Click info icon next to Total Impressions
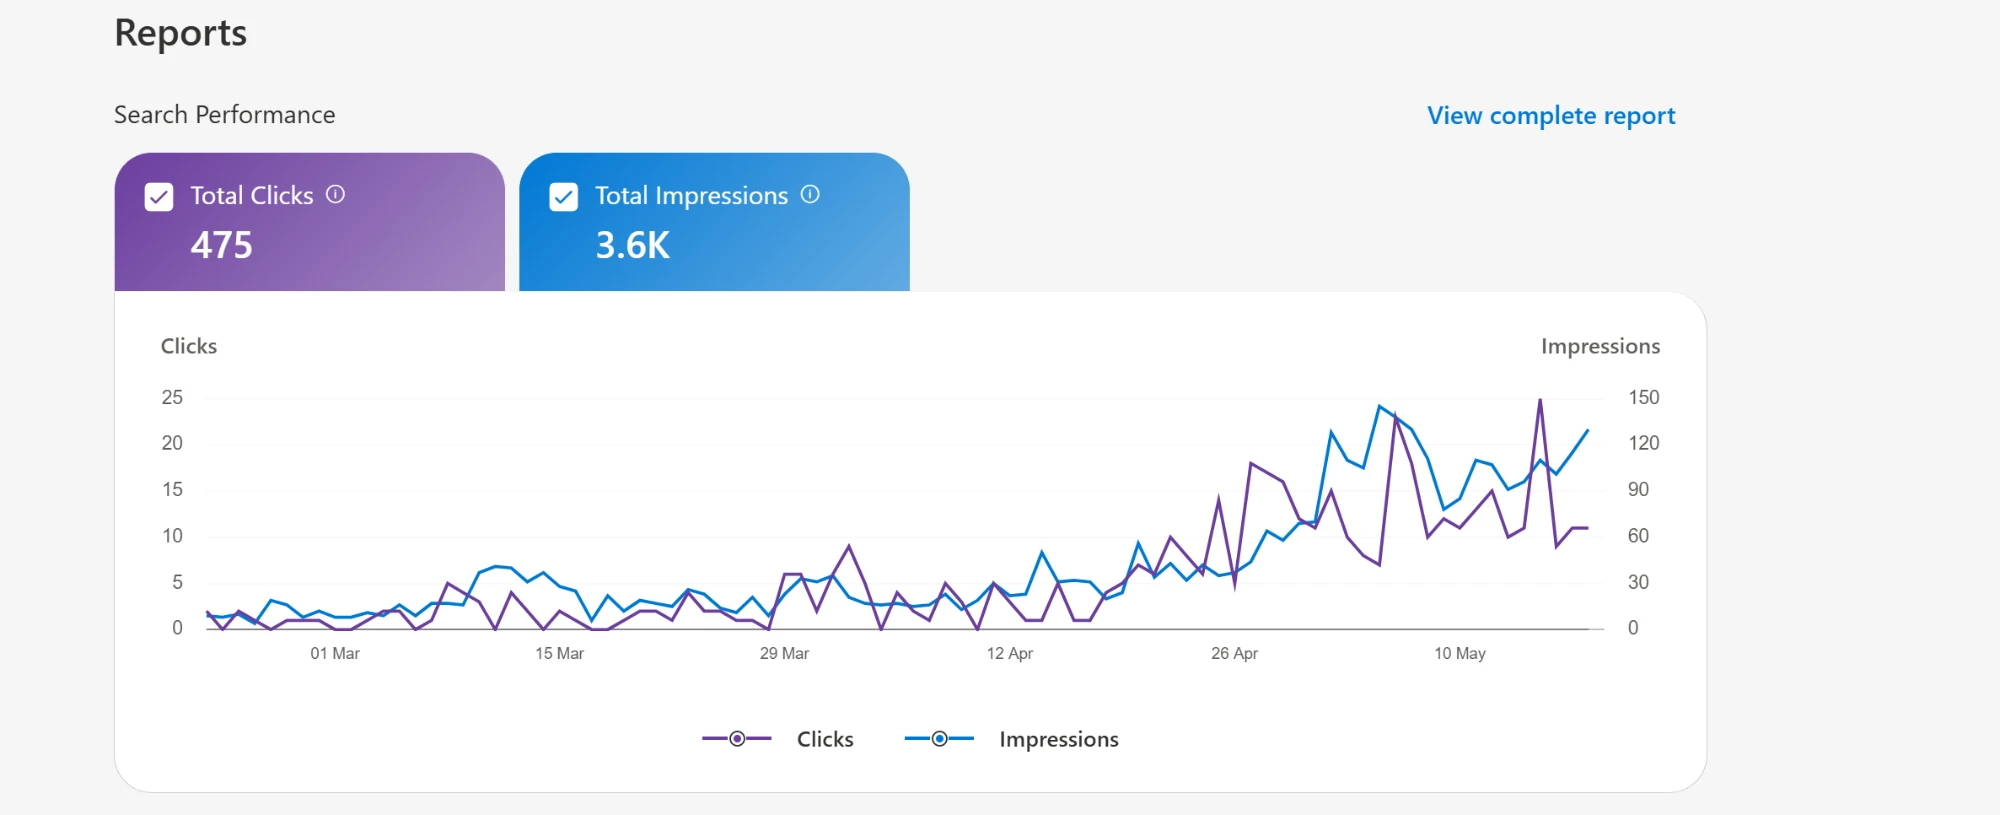The width and height of the screenshot is (2000, 815). pos(810,194)
